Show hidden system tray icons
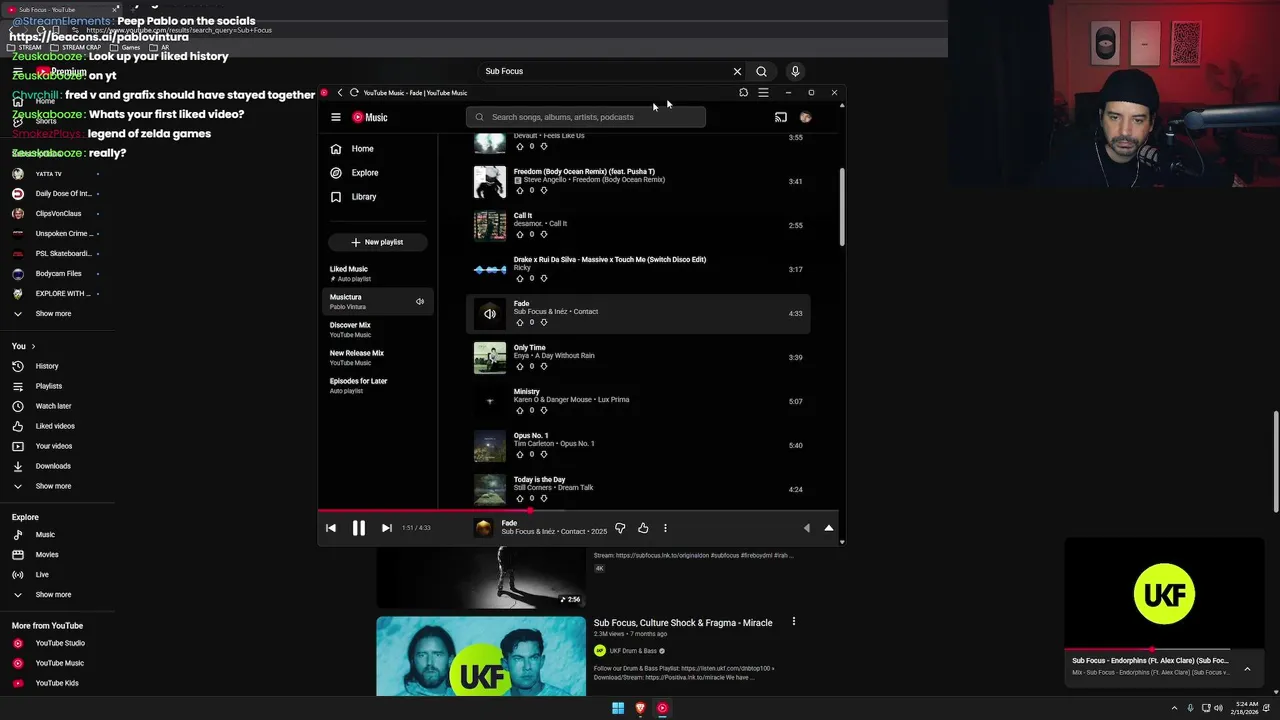The image size is (1280, 720). [x=1174, y=708]
